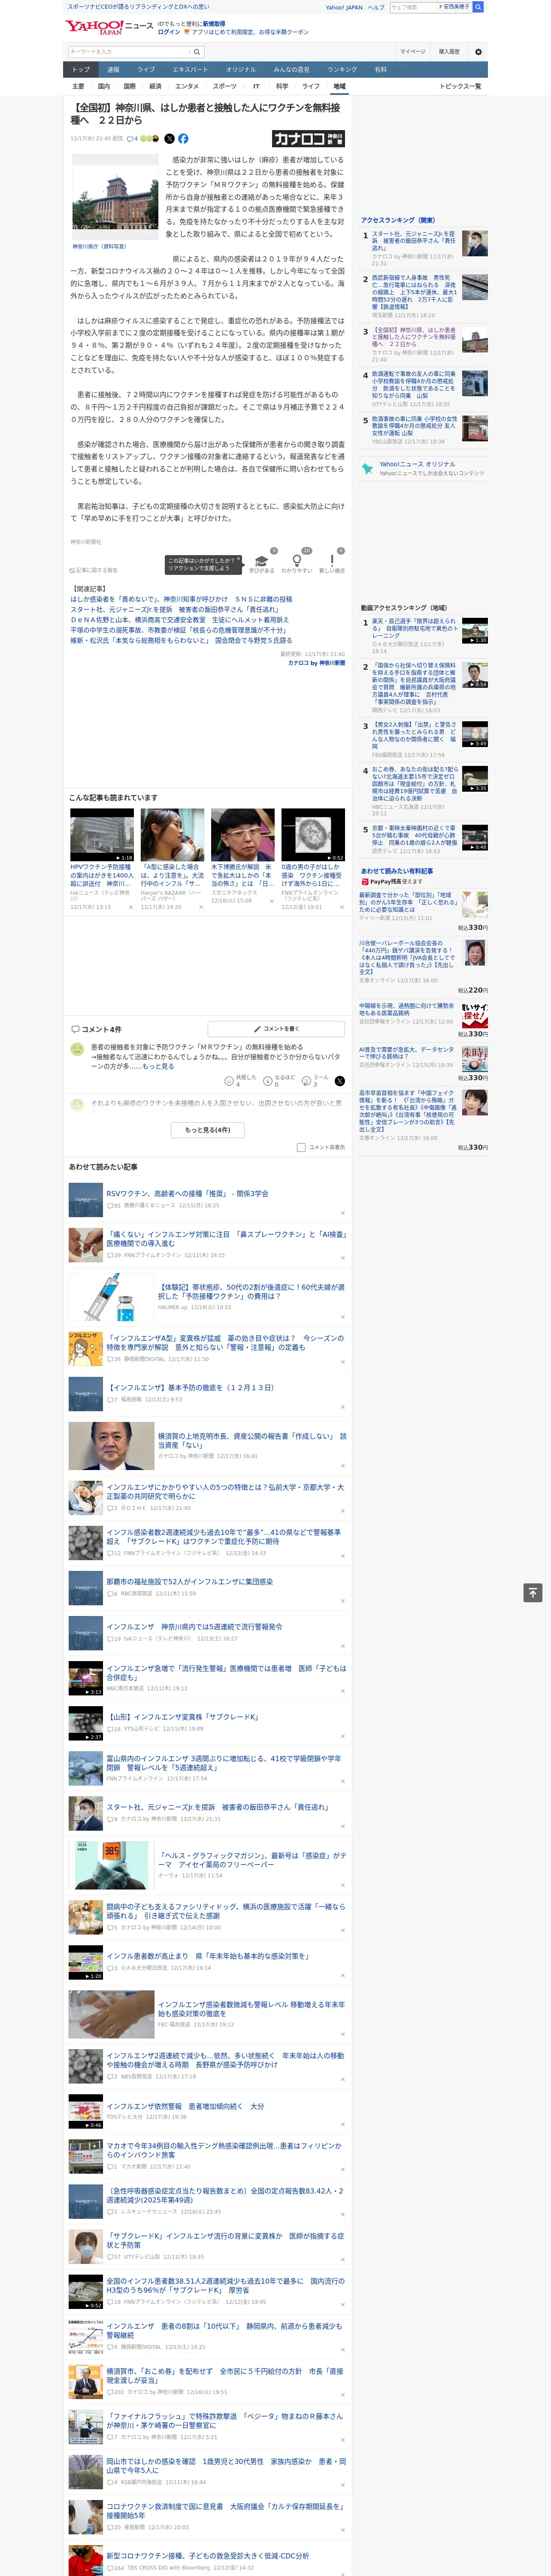Click 購入履歴 link

coord(449,52)
